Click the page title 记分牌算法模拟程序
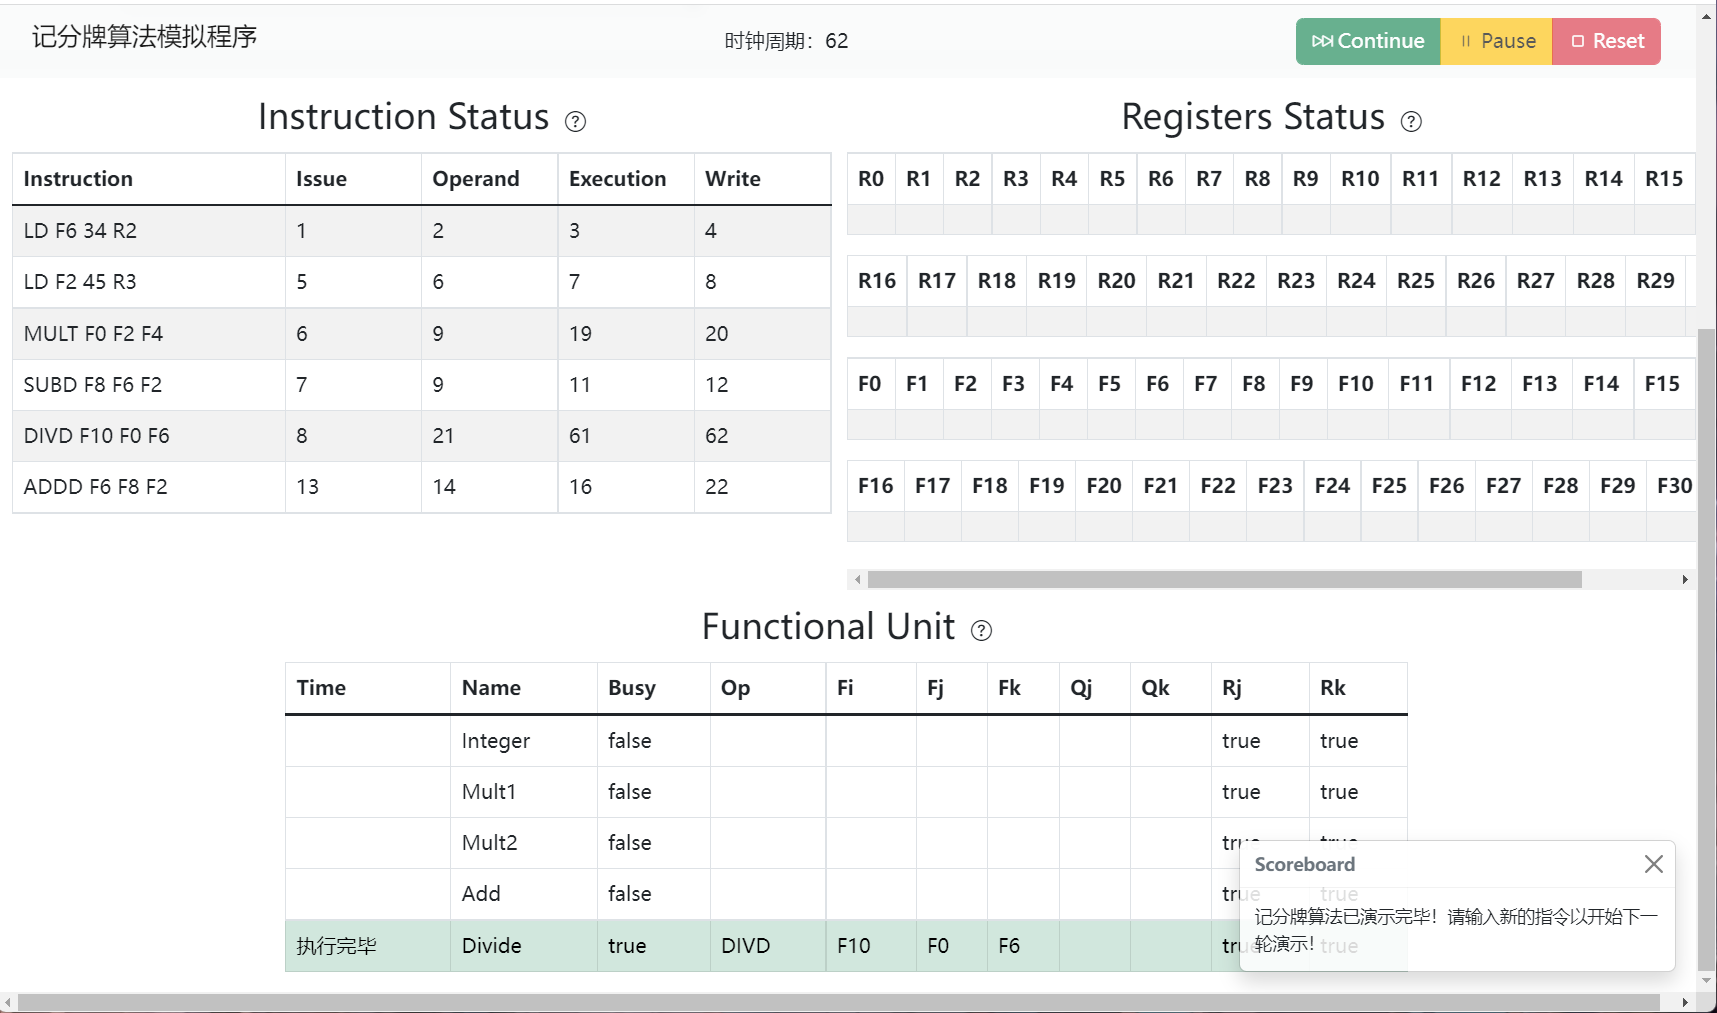This screenshot has width=1717, height=1013. [x=145, y=38]
